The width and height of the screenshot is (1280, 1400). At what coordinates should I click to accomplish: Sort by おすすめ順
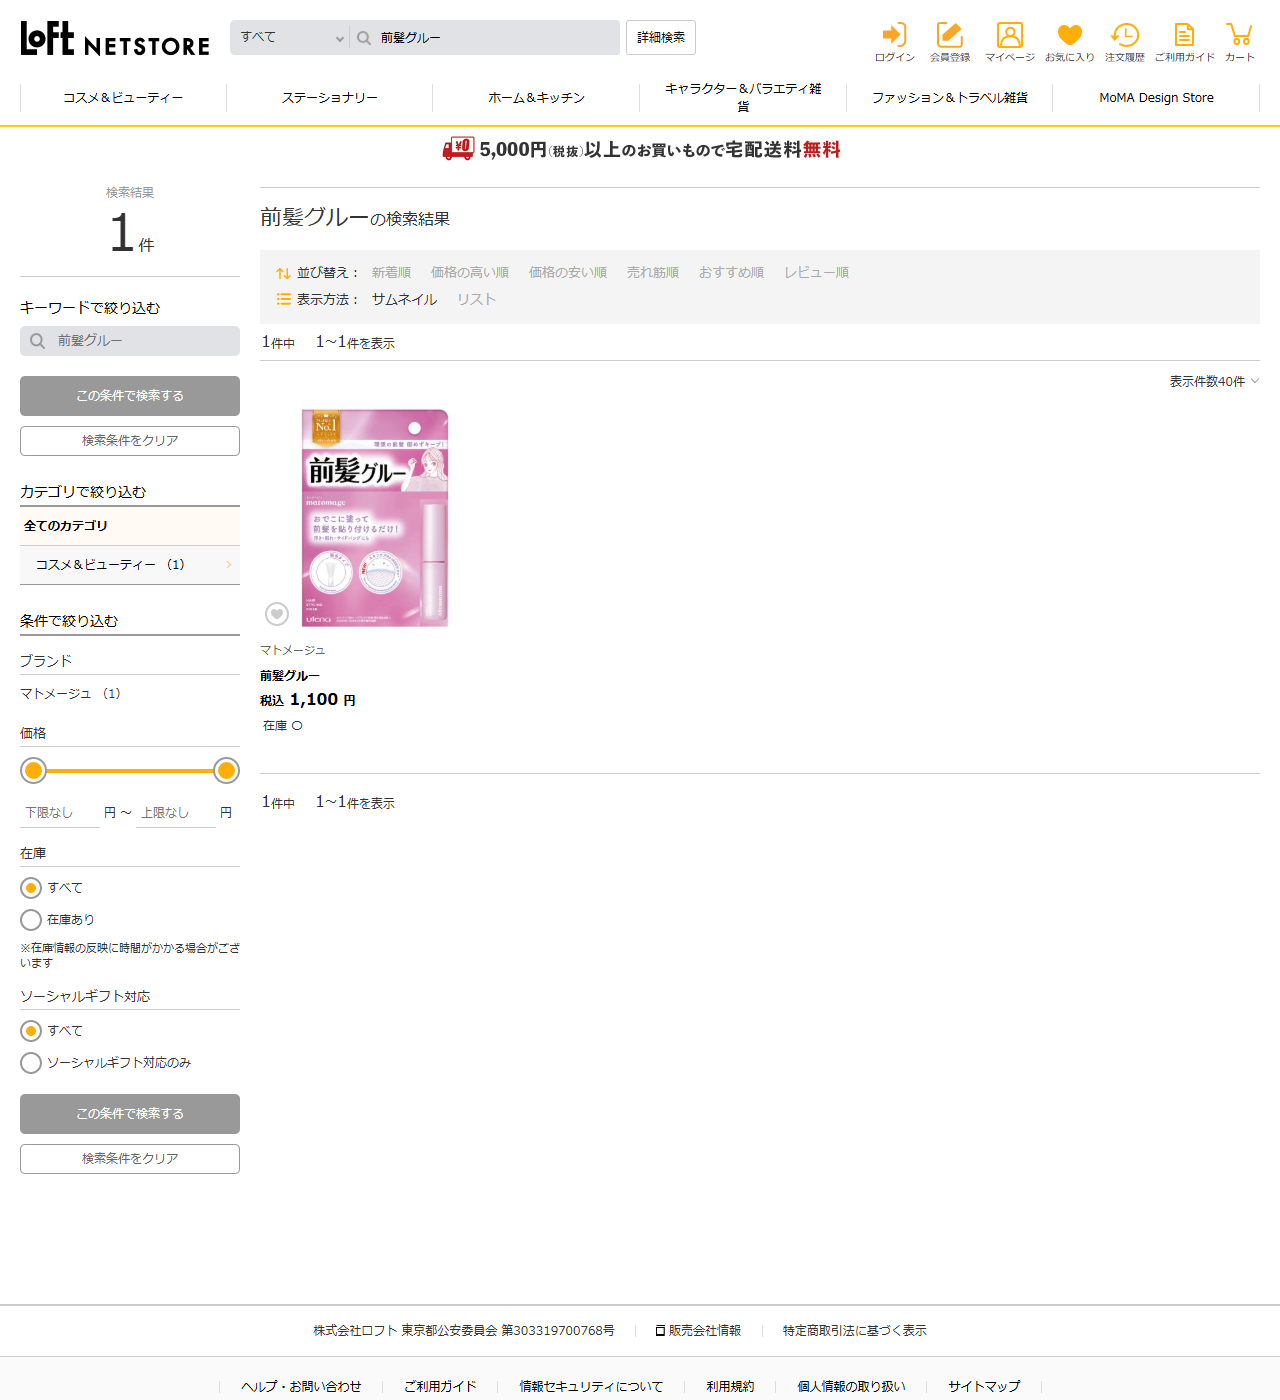click(x=731, y=273)
